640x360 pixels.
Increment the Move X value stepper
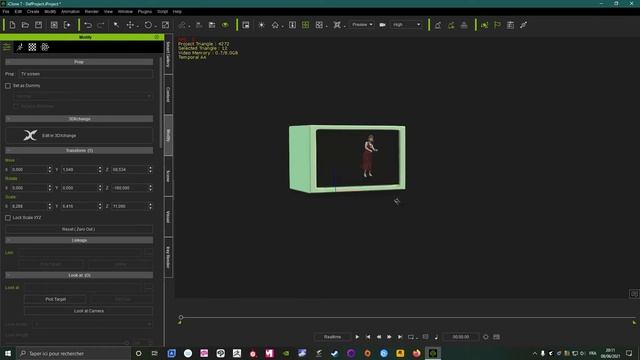(50, 168)
